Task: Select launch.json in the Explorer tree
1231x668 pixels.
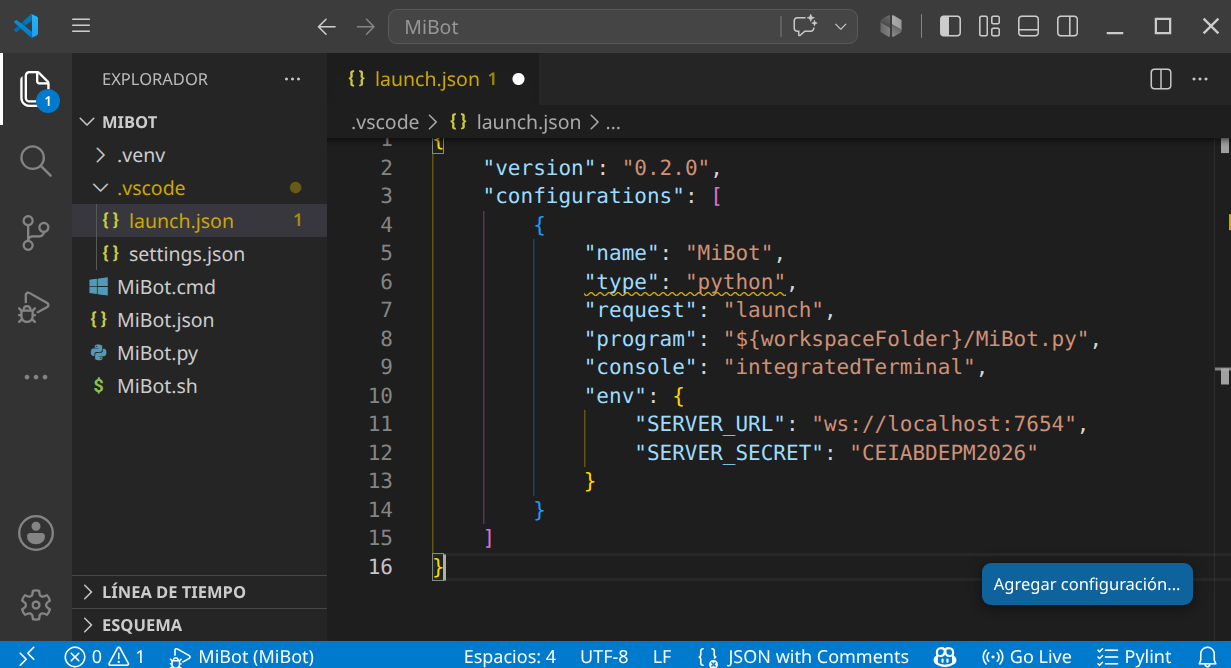Action: click(x=199, y=221)
